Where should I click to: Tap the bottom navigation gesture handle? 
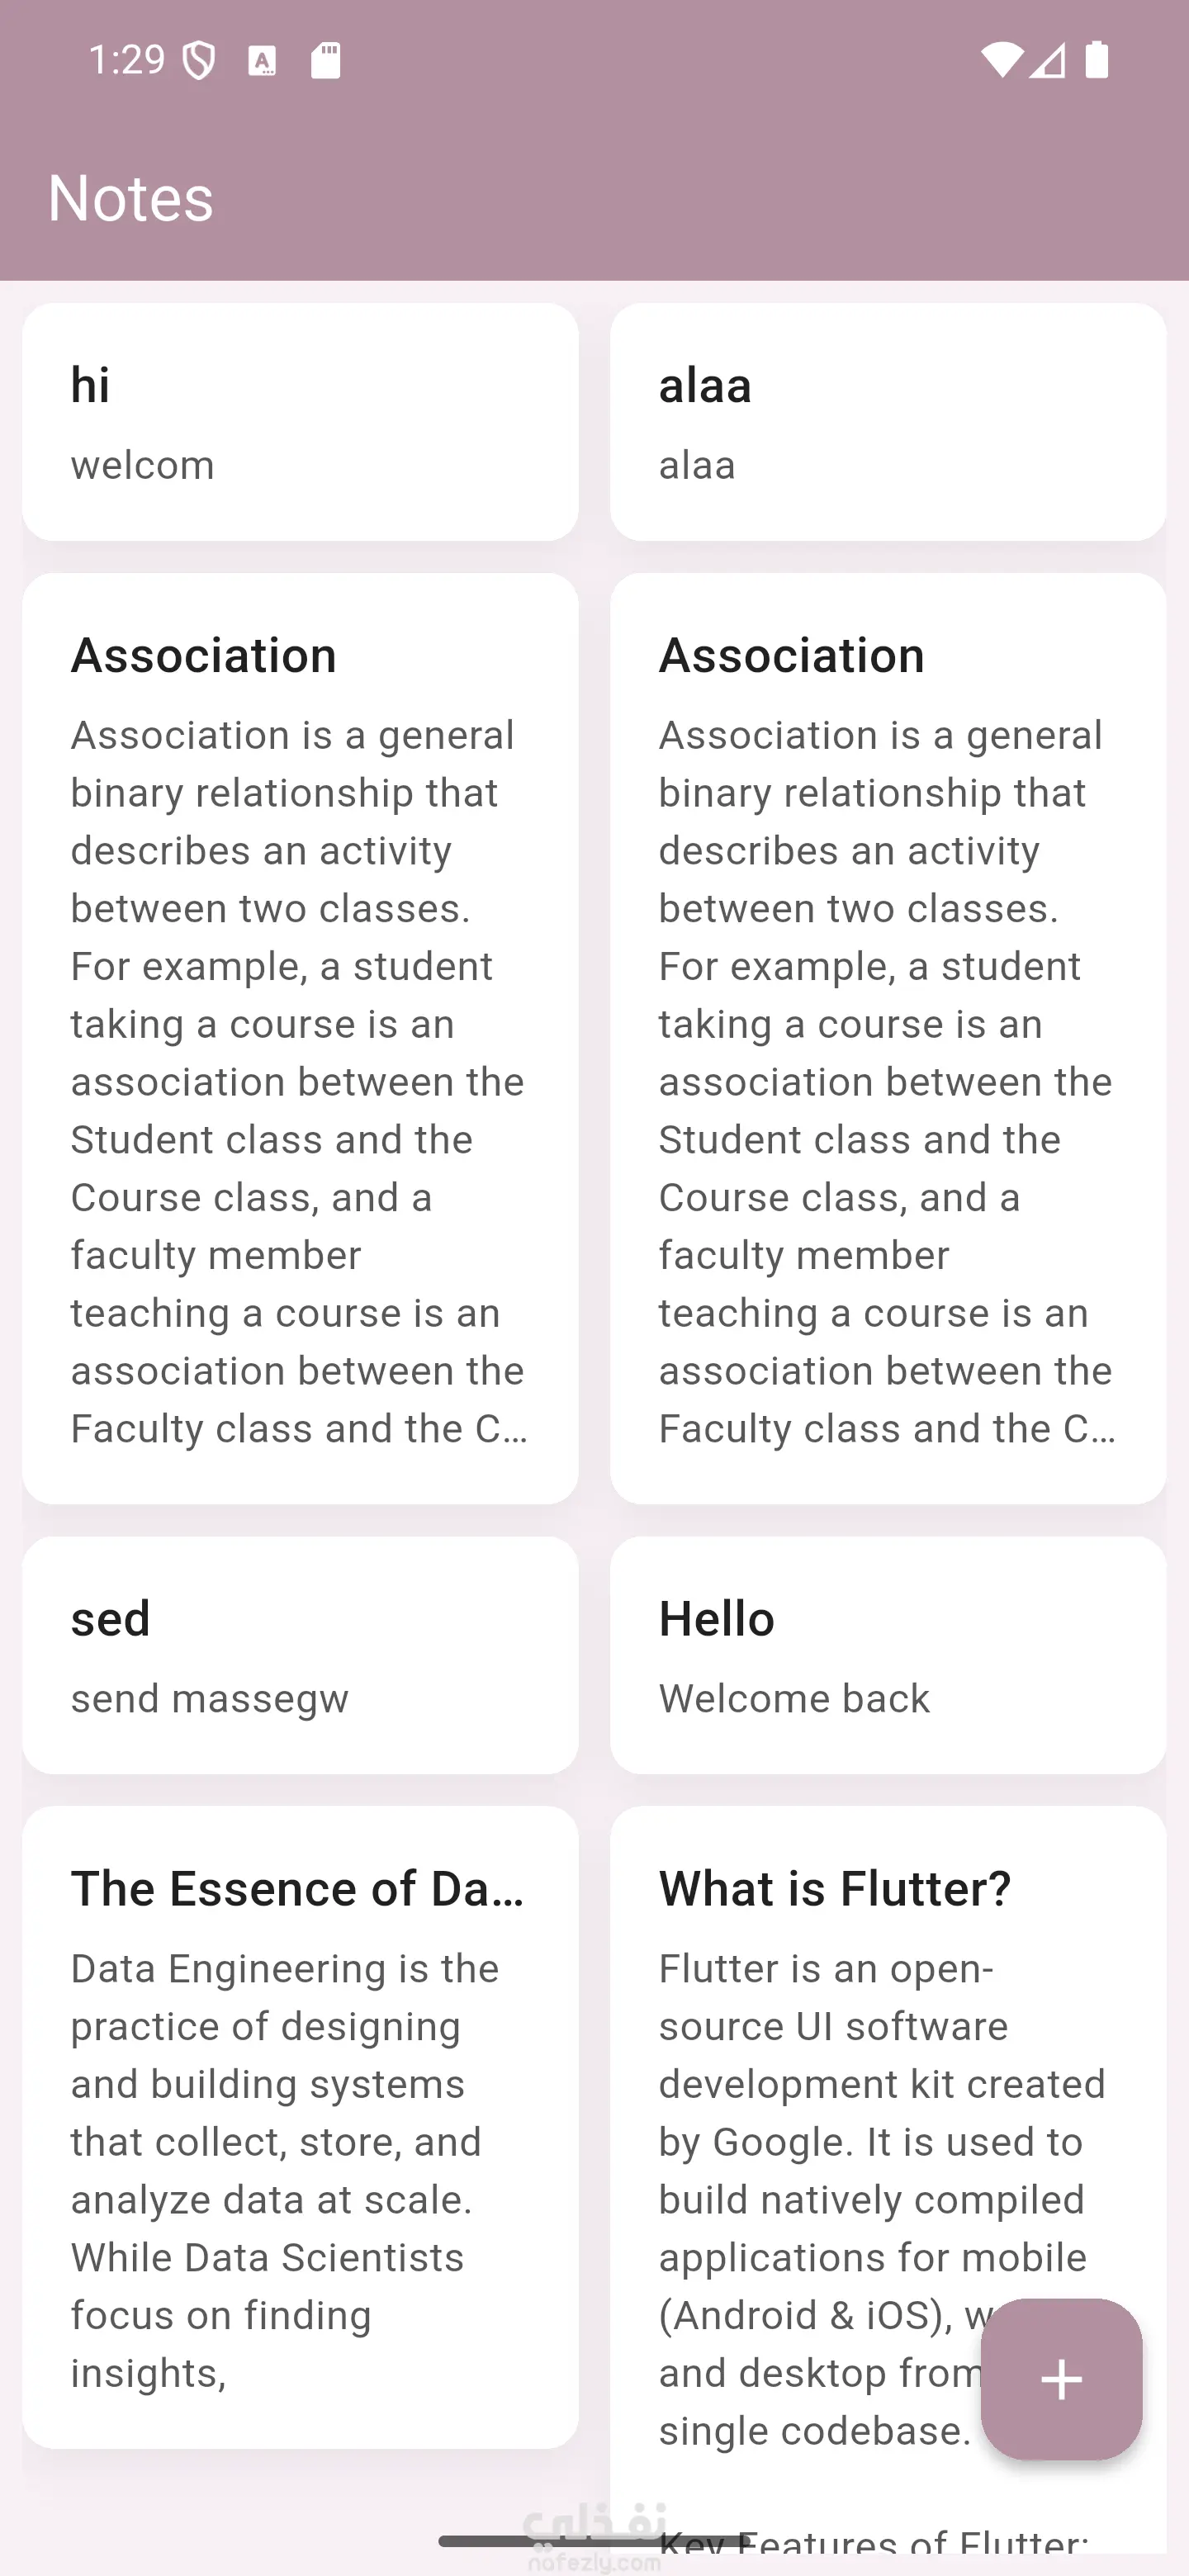(x=594, y=2541)
